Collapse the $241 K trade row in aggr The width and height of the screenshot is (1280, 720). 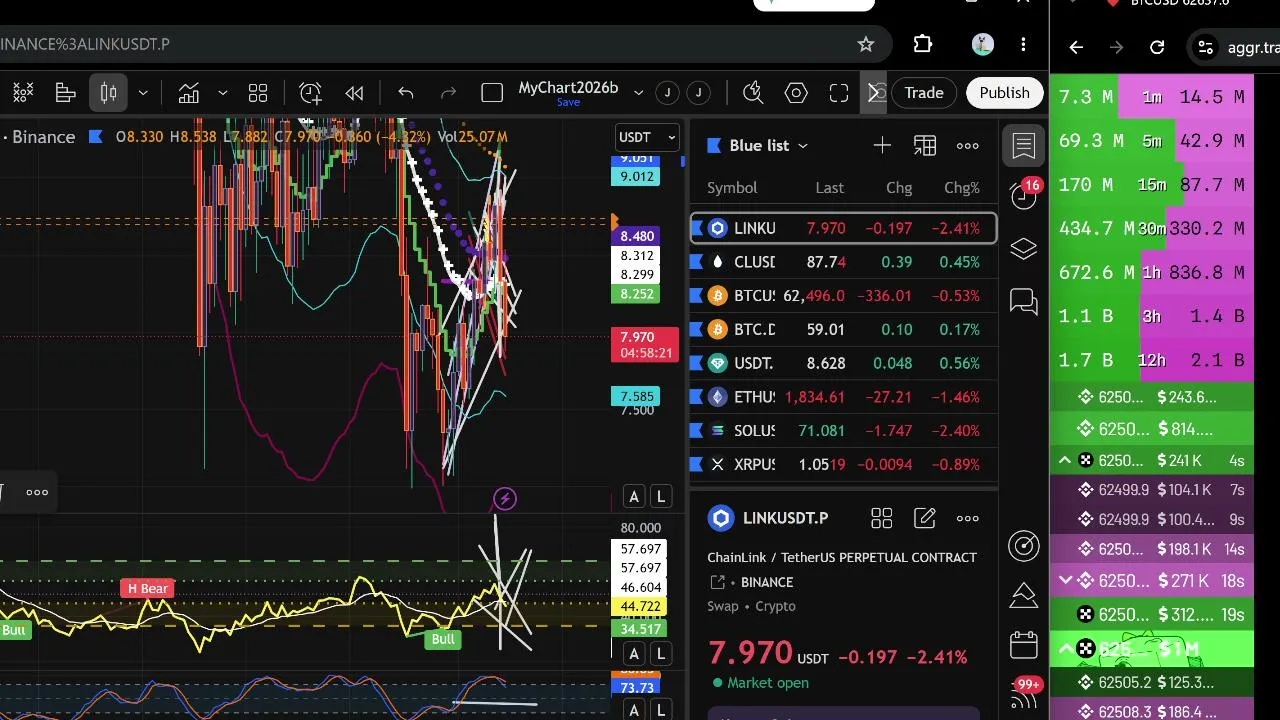tap(1065, 461)
